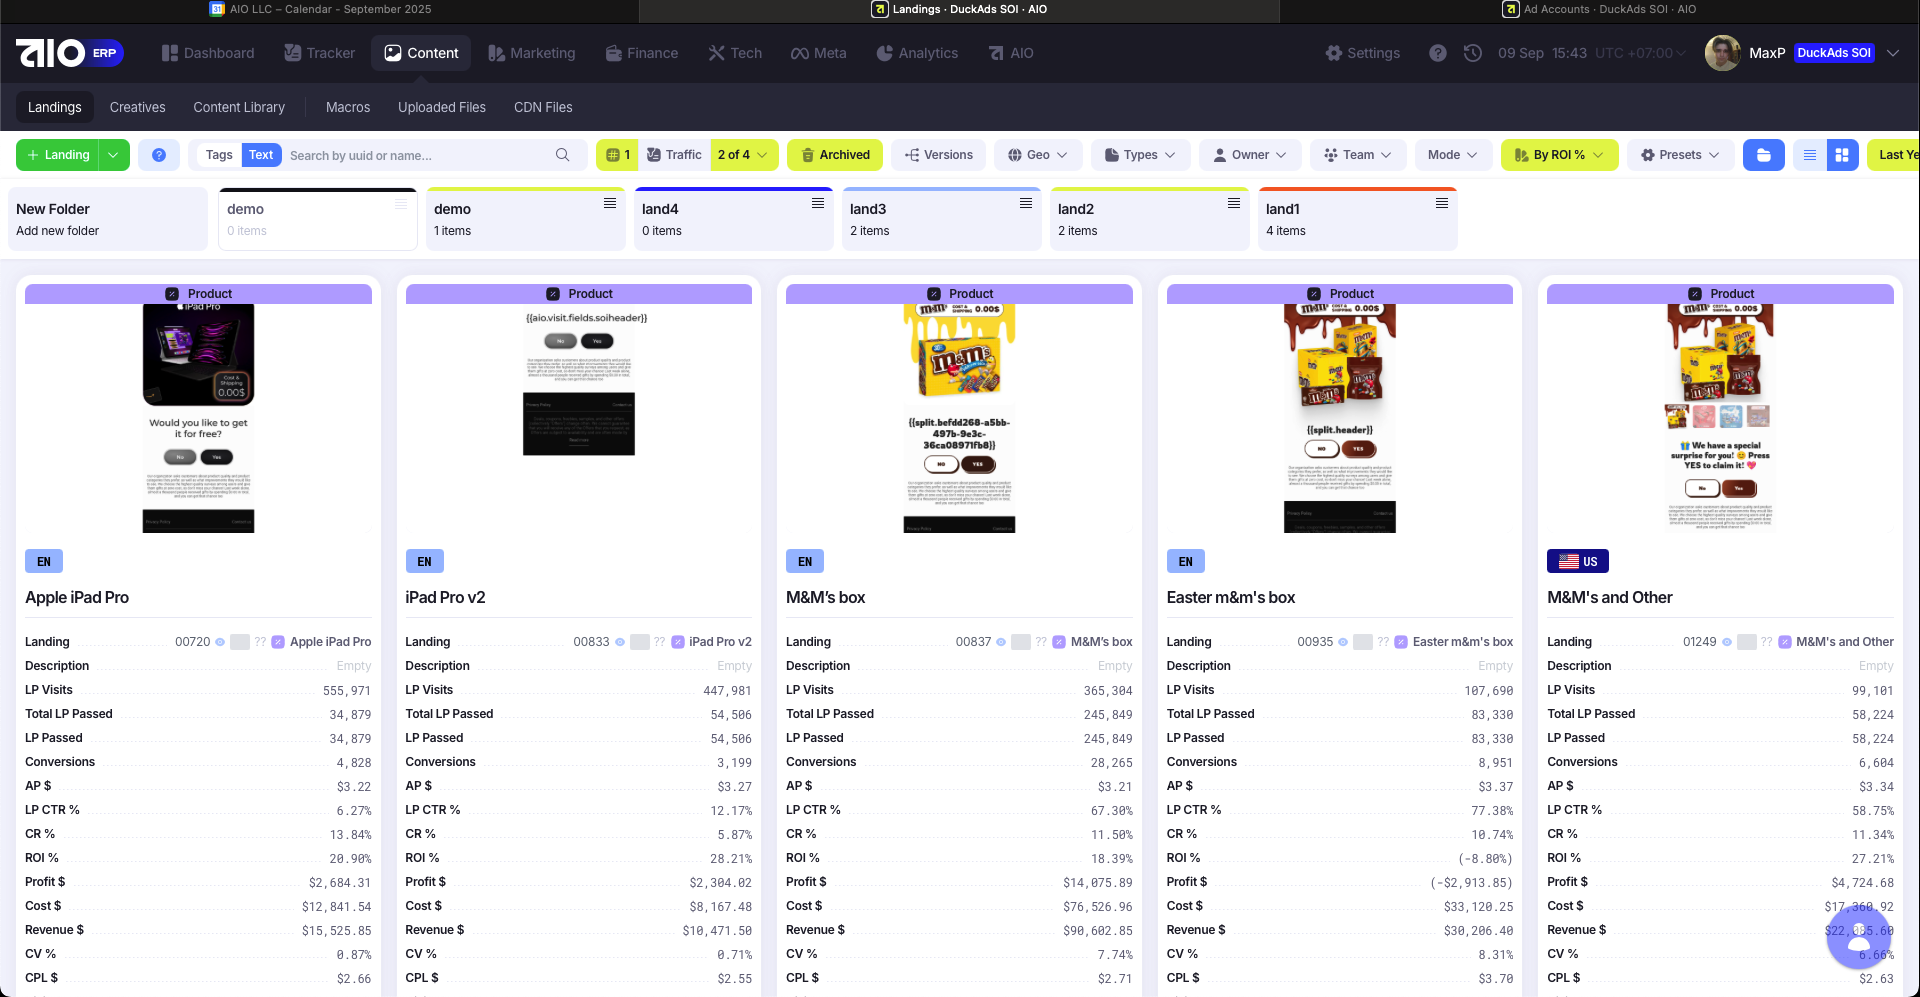Viewport: 1920px width, 997px height.
Task: Open the Tracker menu
Action: click(x=320, y=53)
